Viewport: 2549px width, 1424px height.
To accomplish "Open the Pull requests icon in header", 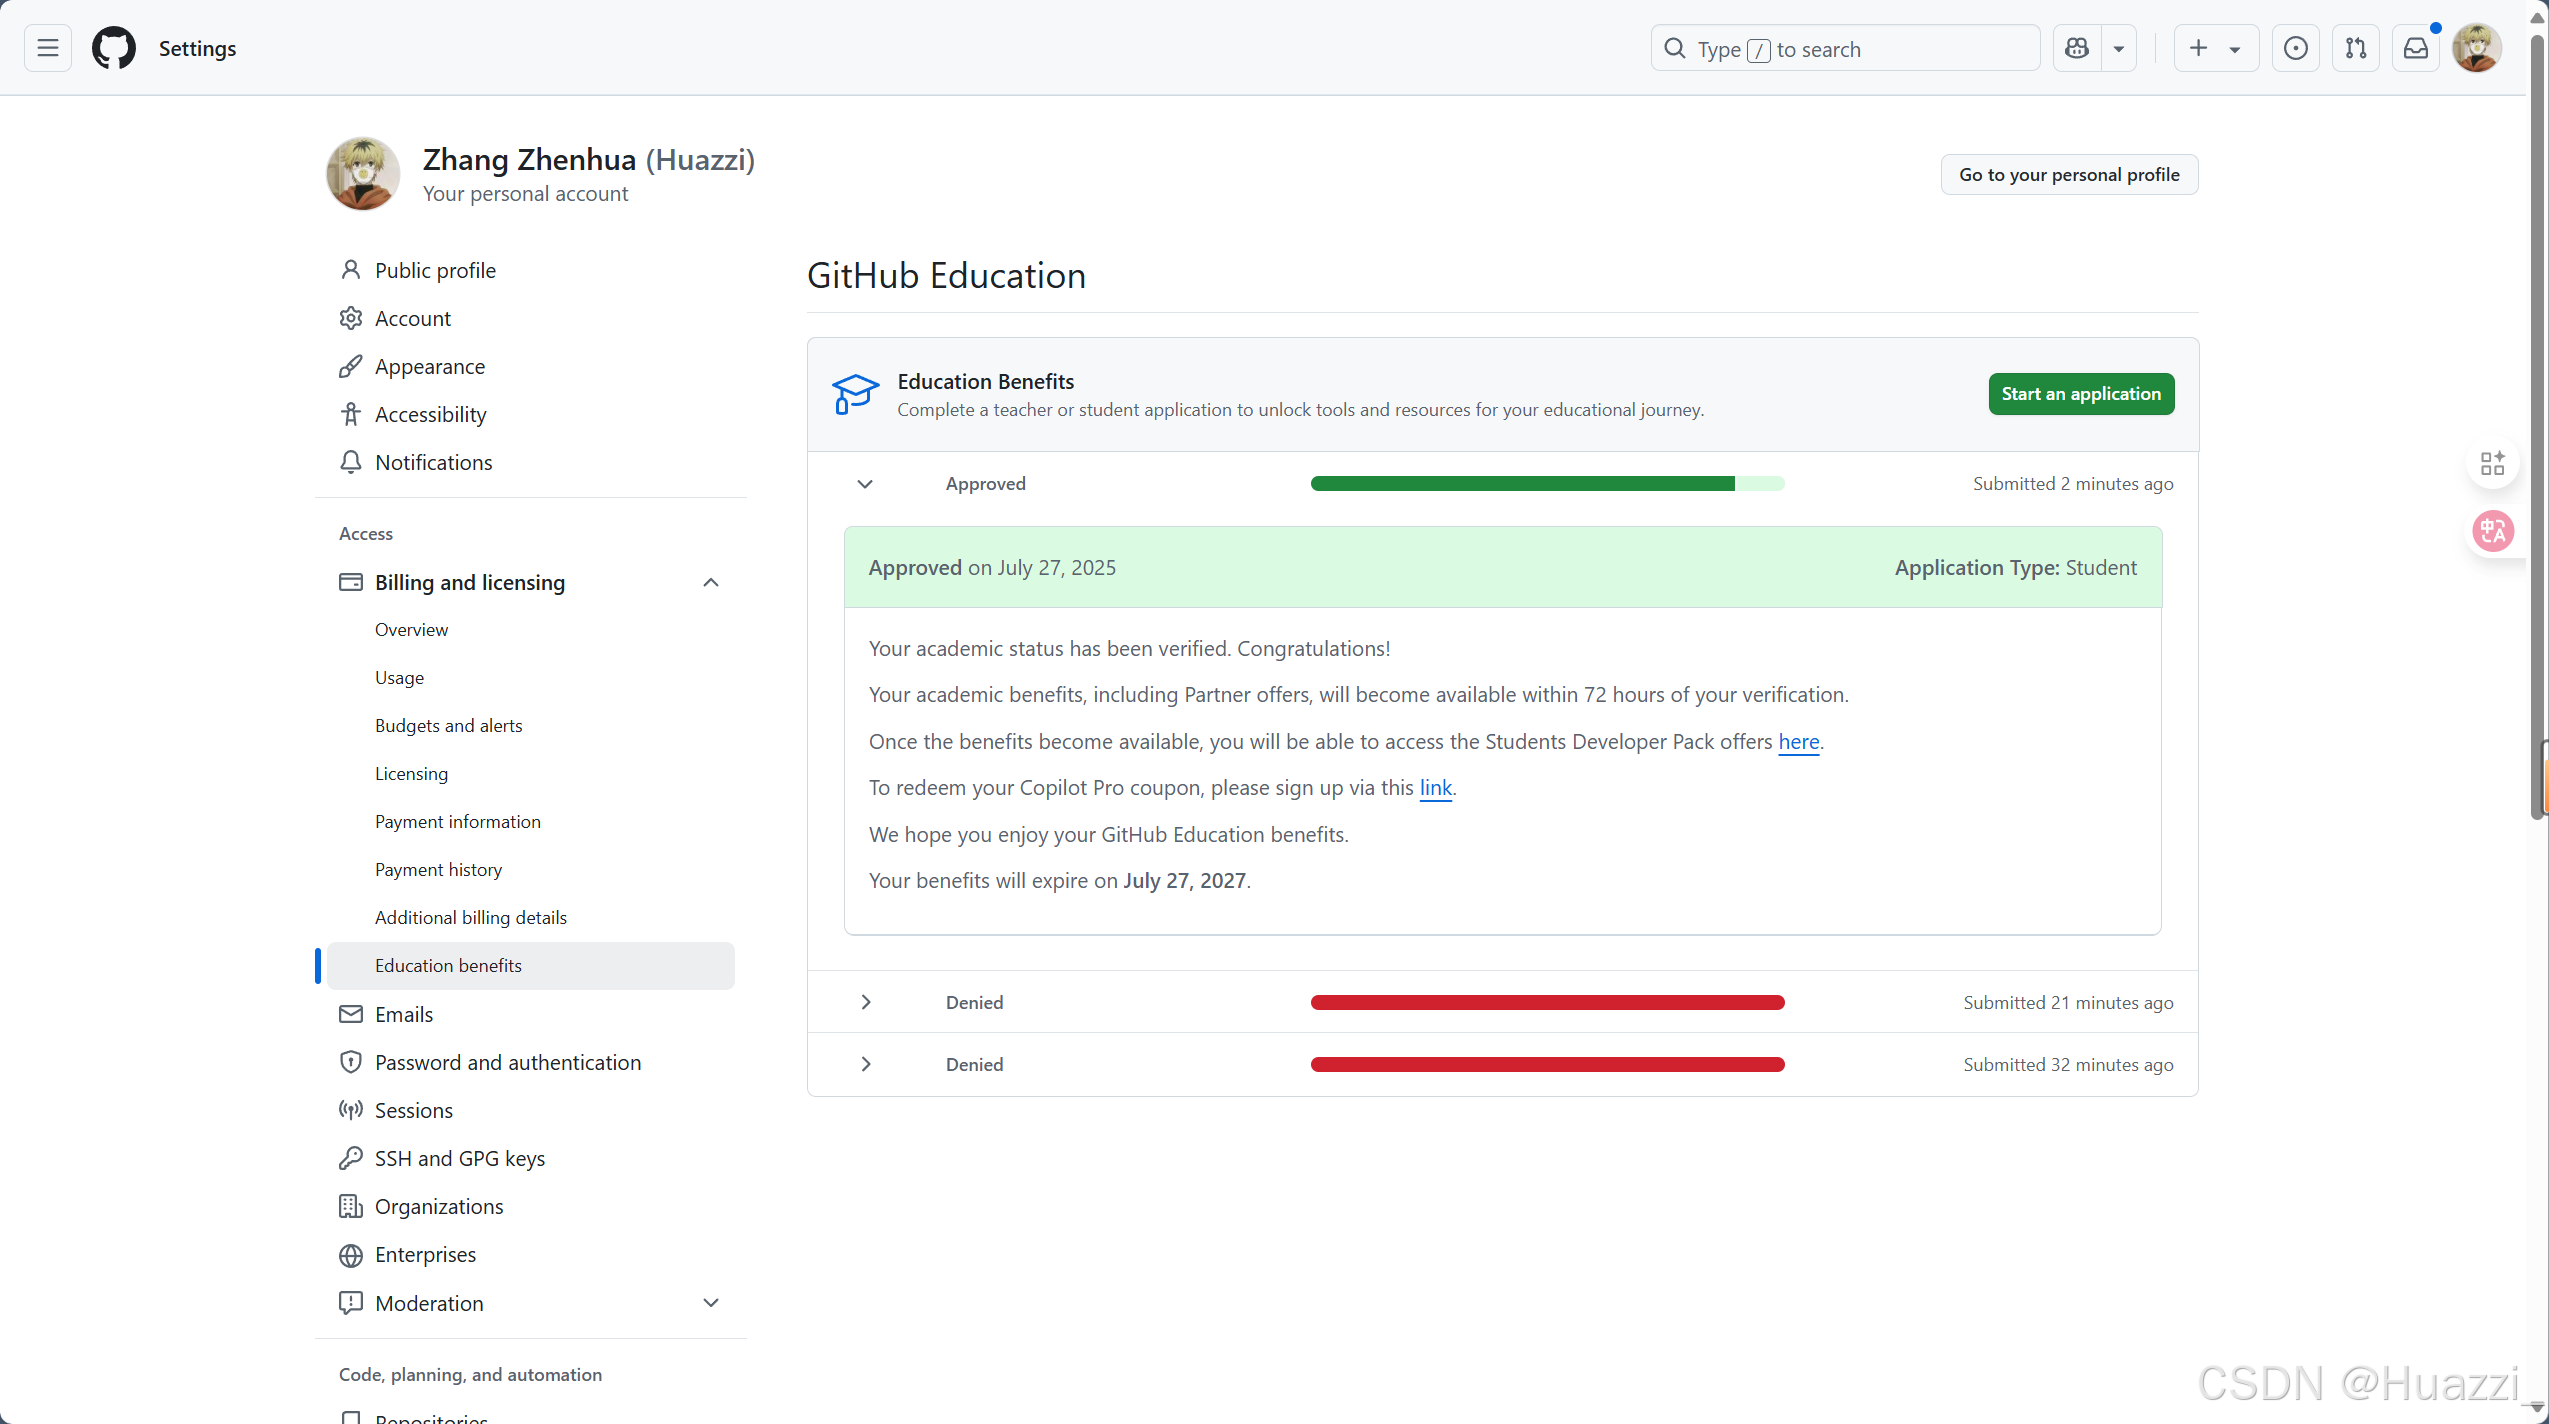I will [x=2356, y=48].
